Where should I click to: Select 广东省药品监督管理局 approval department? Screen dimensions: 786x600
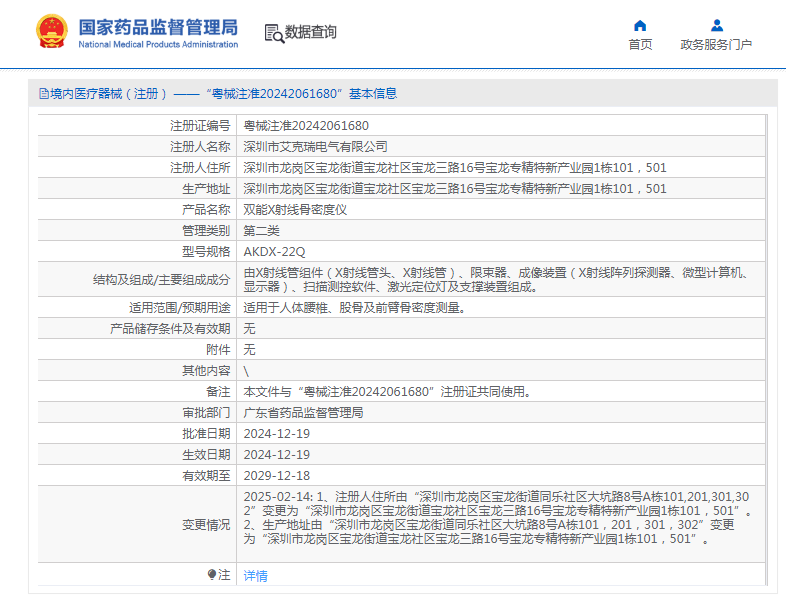click(x=303, y=413)
